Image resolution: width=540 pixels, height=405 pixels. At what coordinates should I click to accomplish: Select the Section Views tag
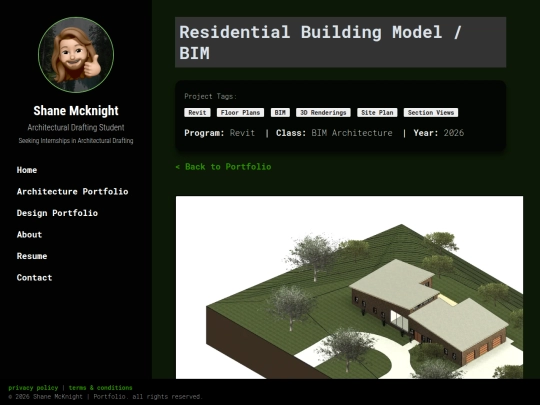[x=431, y=113]
